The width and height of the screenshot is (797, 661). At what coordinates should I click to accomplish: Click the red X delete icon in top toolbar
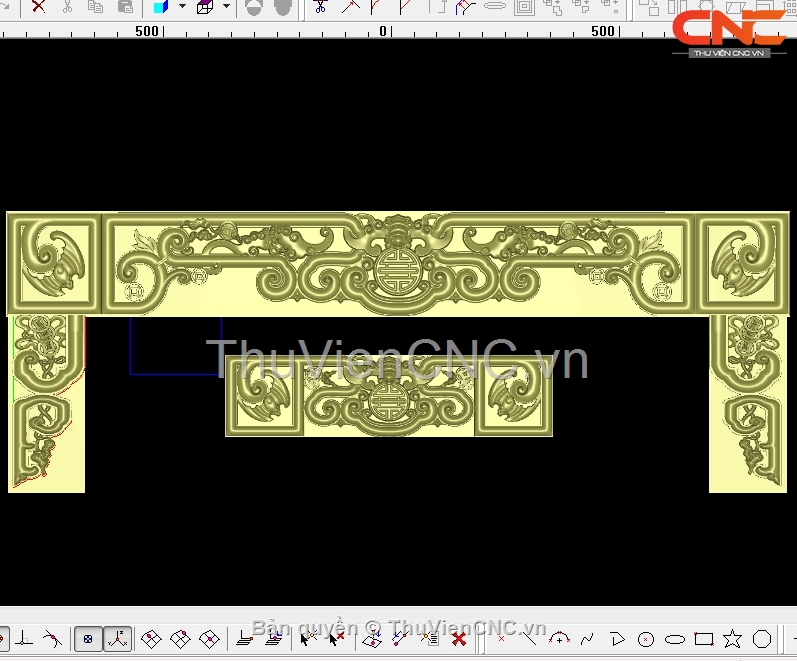[38, 6]
